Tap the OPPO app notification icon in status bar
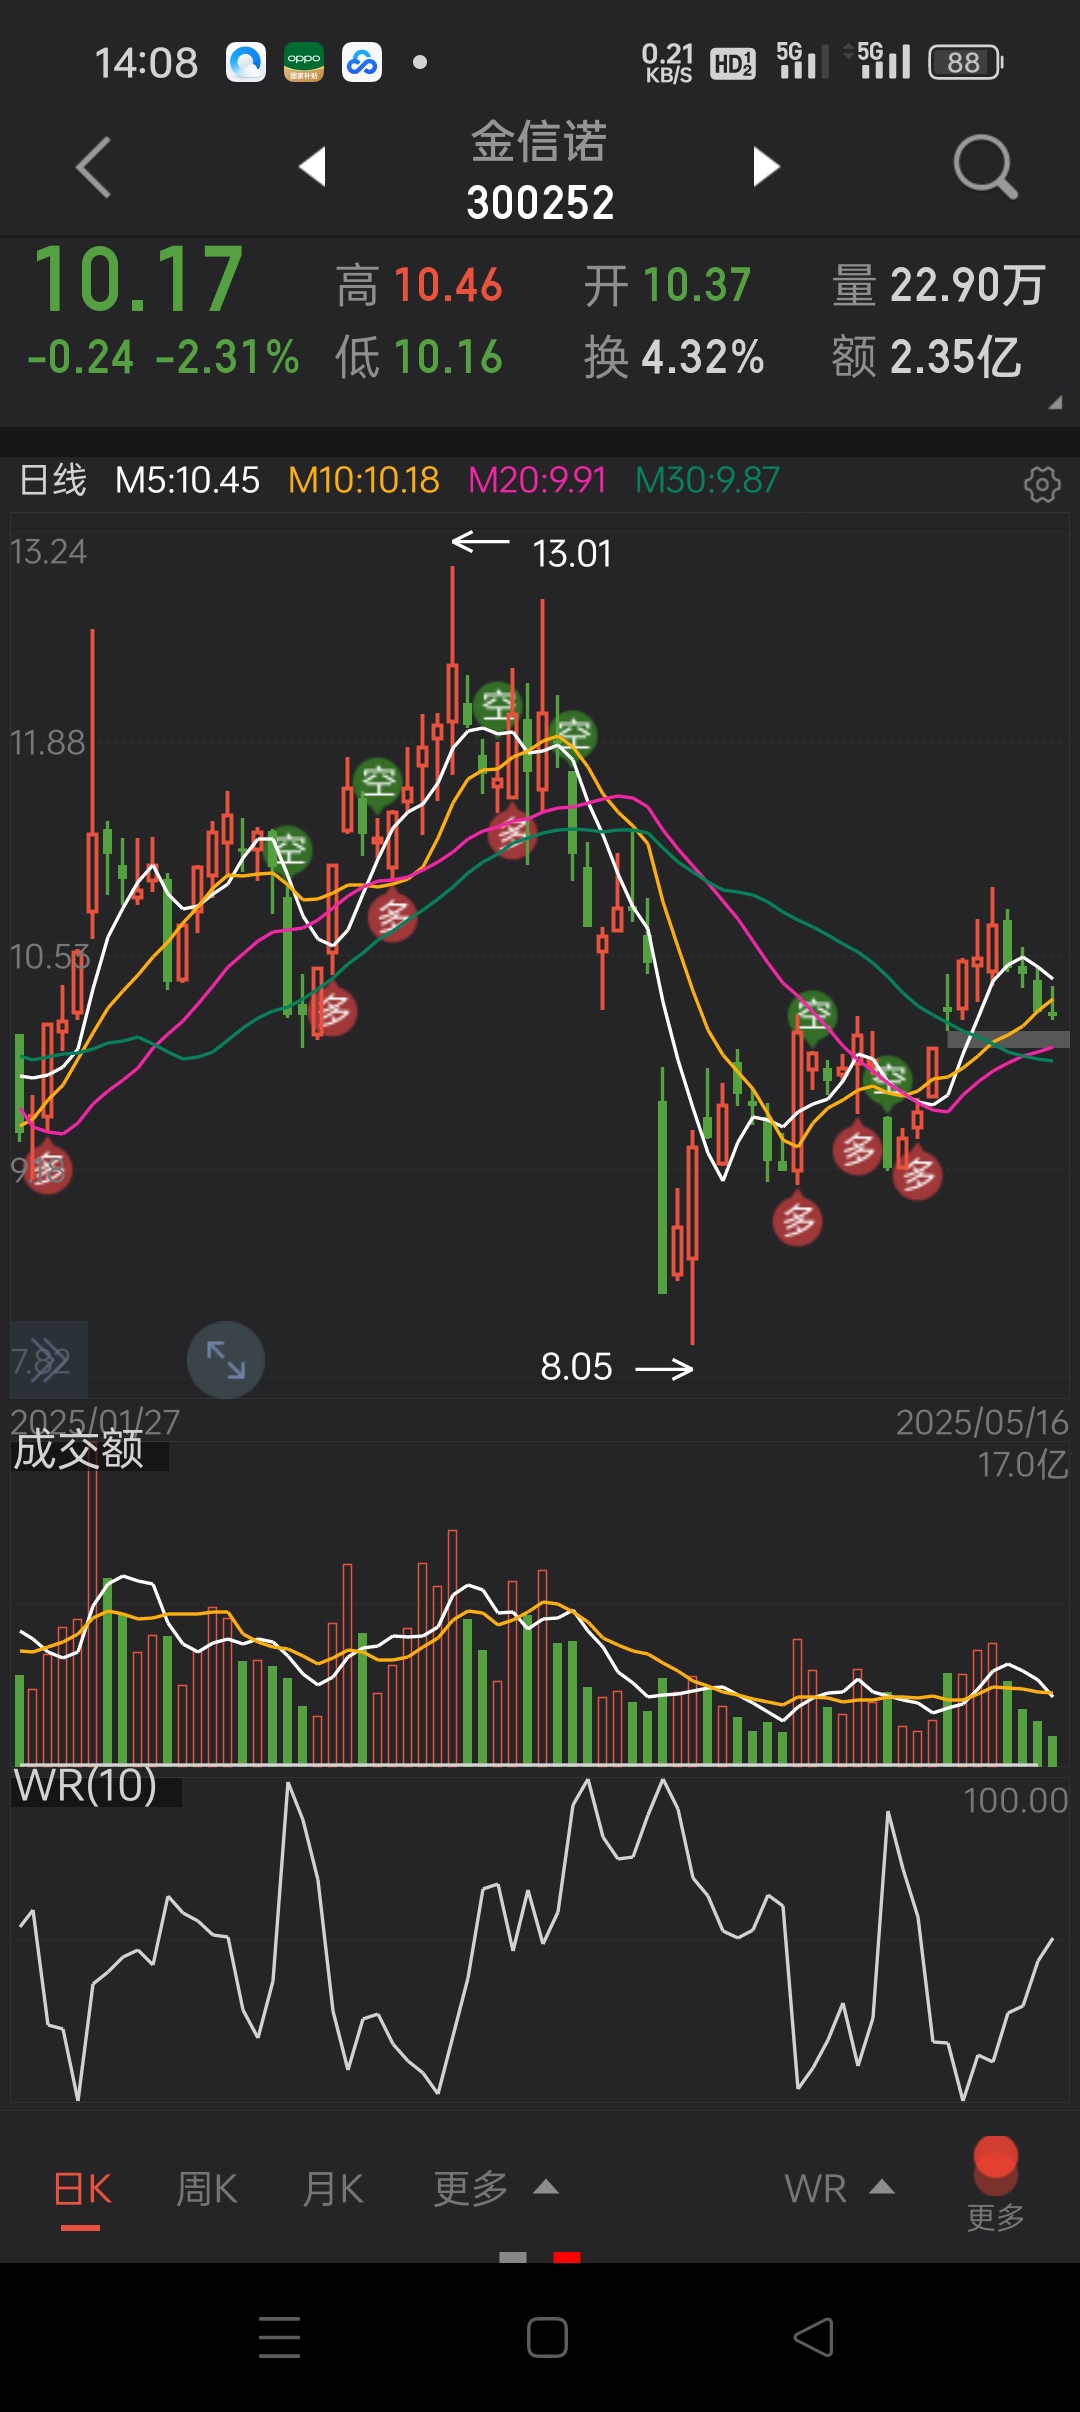Viewport: 1080px width, 2412px height. (304, 62)
